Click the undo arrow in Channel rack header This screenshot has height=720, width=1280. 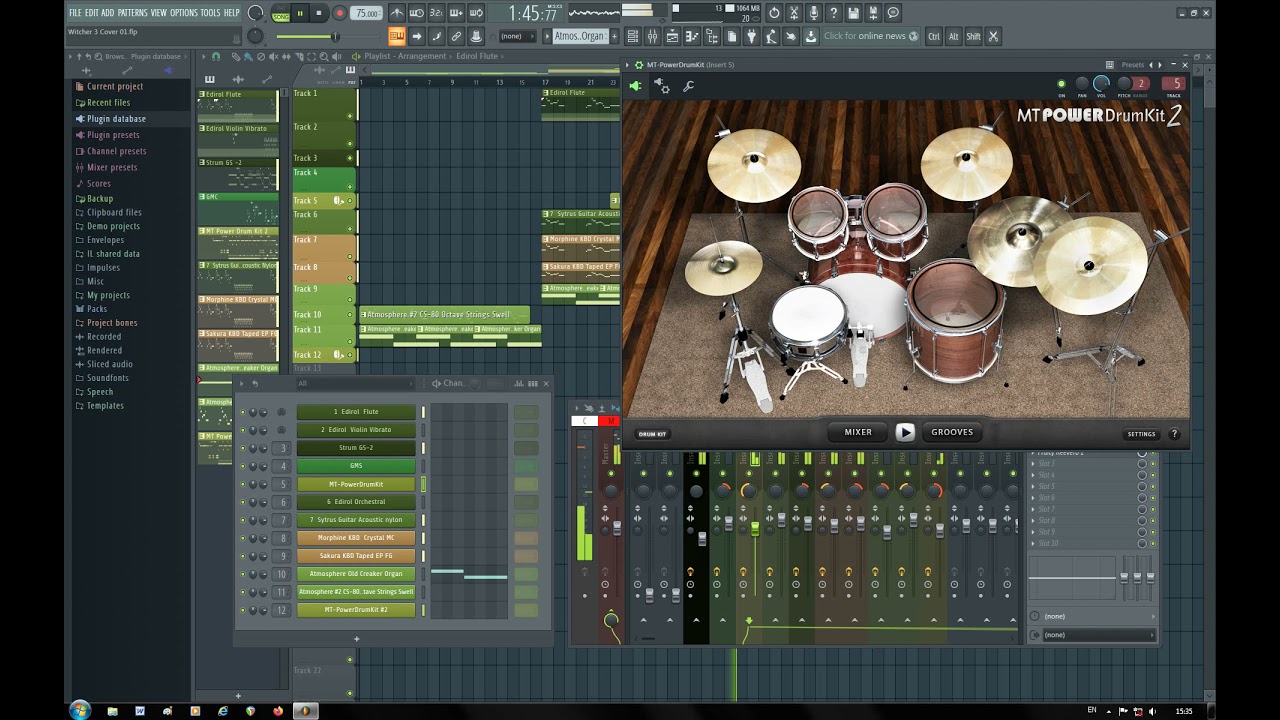(255, 383)
